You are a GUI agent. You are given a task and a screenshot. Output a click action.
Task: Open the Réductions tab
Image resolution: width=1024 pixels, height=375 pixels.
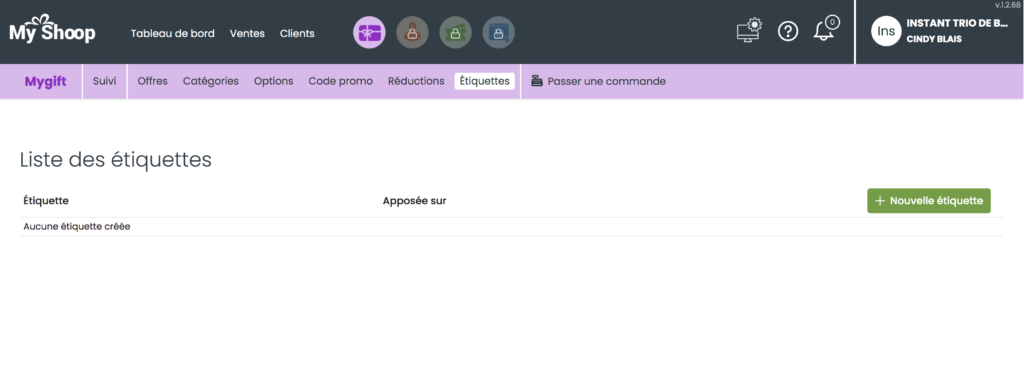pos(416,81)
